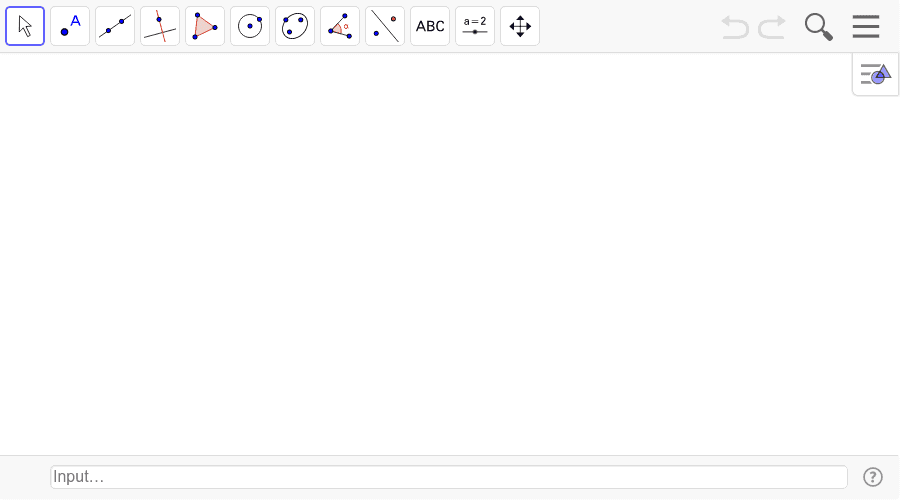Open the Search magnifier
Viewport: 900px width, 500px height.
coord(818,27)
